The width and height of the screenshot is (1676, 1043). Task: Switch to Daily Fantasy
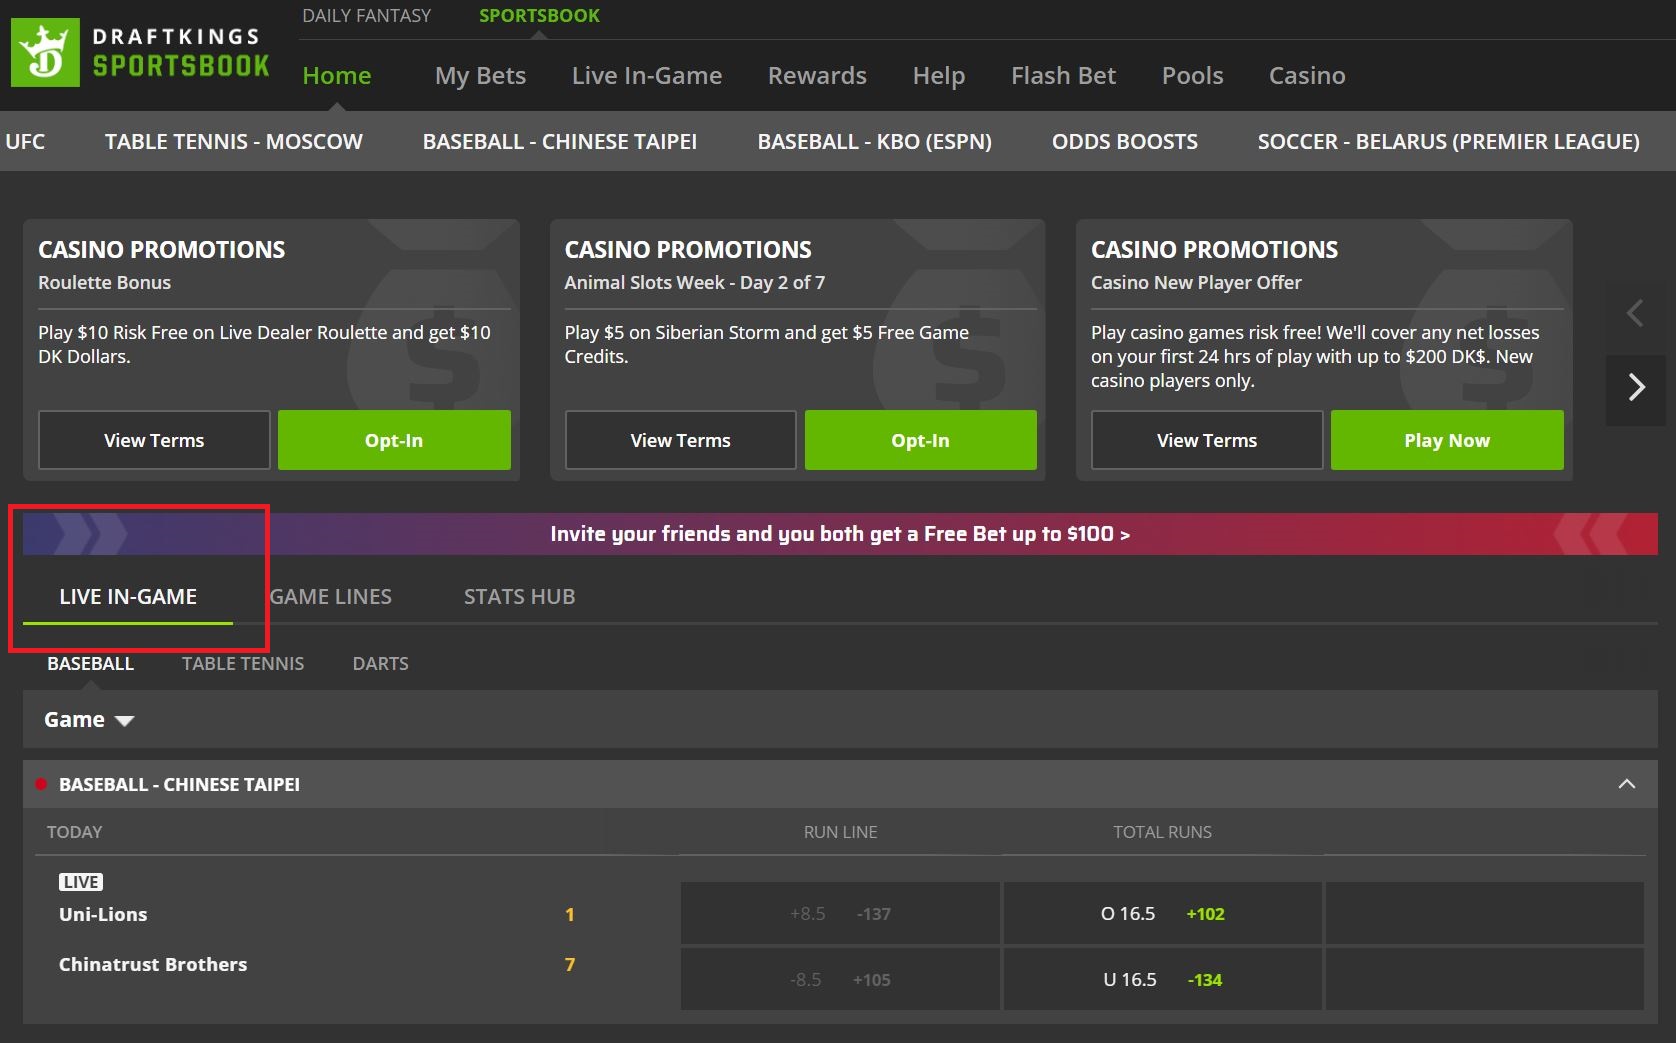point(366,16)
